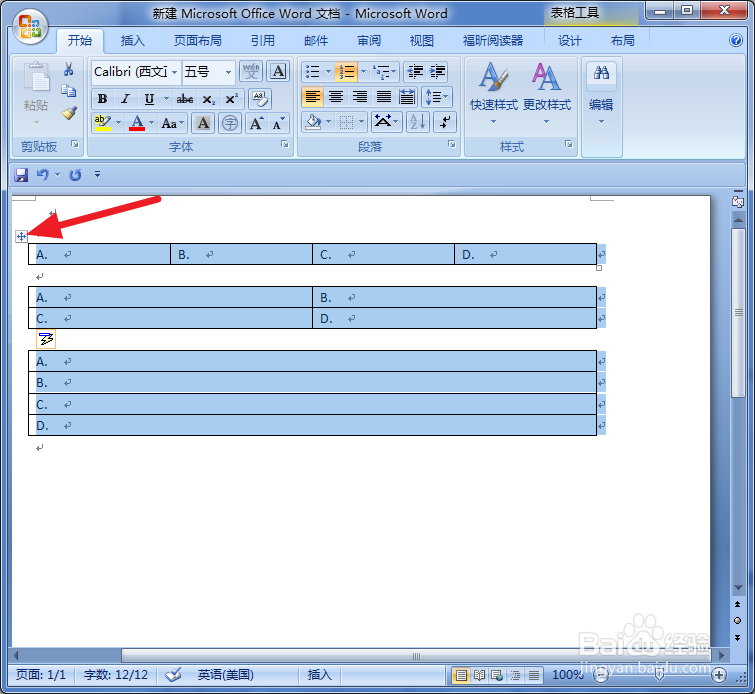Toggle Bold formatting

102,99
